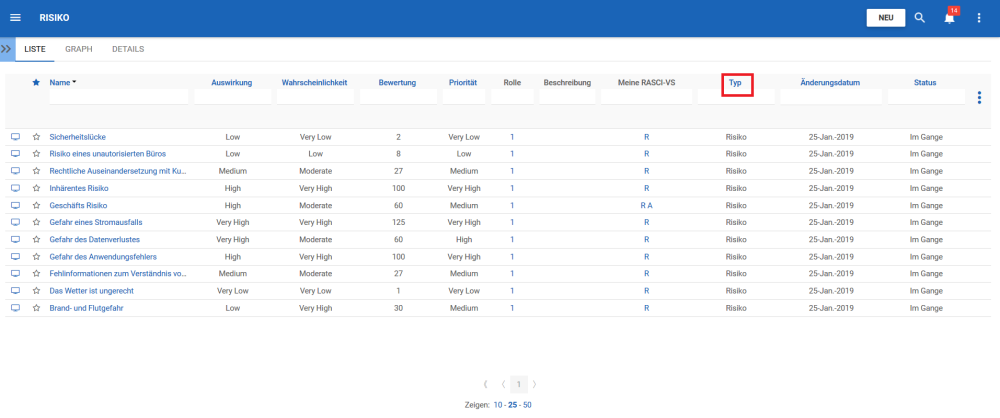Click the NEU button

[x=886, y=18]
